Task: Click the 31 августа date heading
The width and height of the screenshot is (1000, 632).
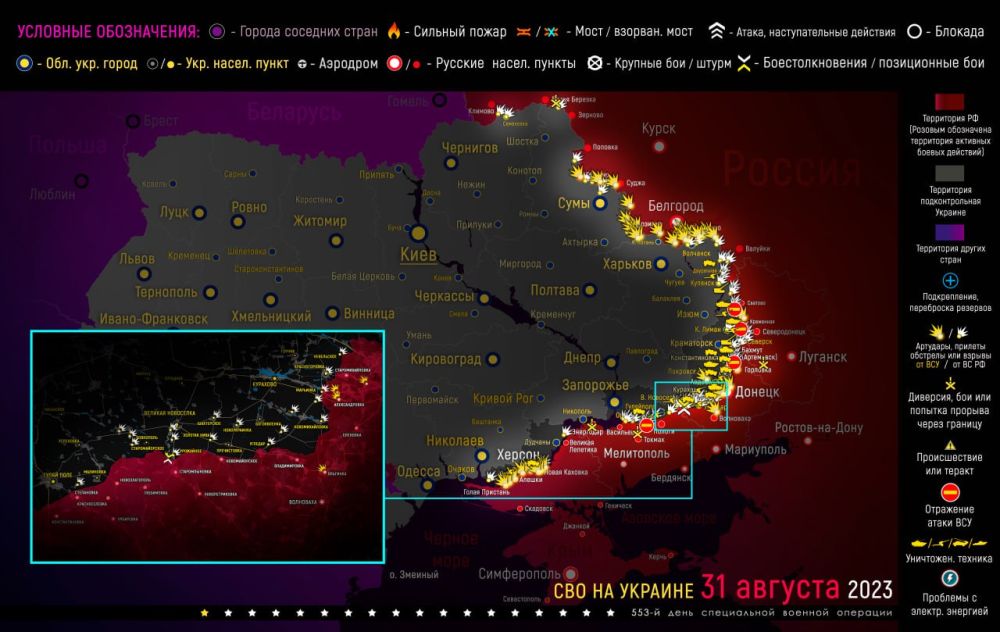Action: [770, 586]
